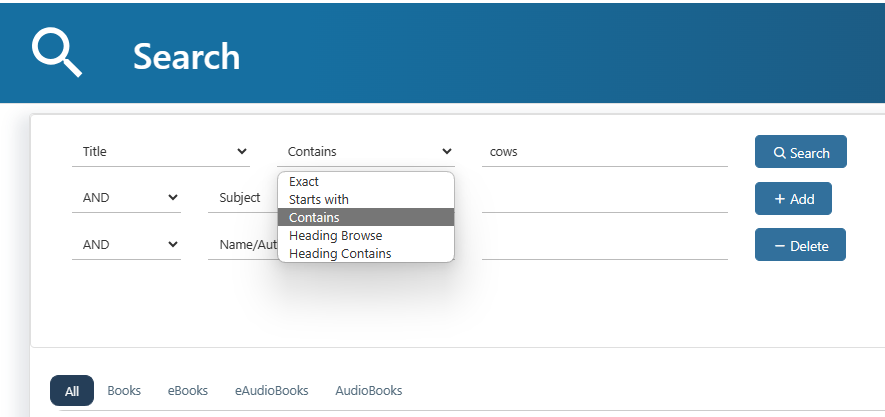Switch to the Books tab
The height and width of the screenshot is (417, 885).
pyautogui.click(x=124, y=390)
